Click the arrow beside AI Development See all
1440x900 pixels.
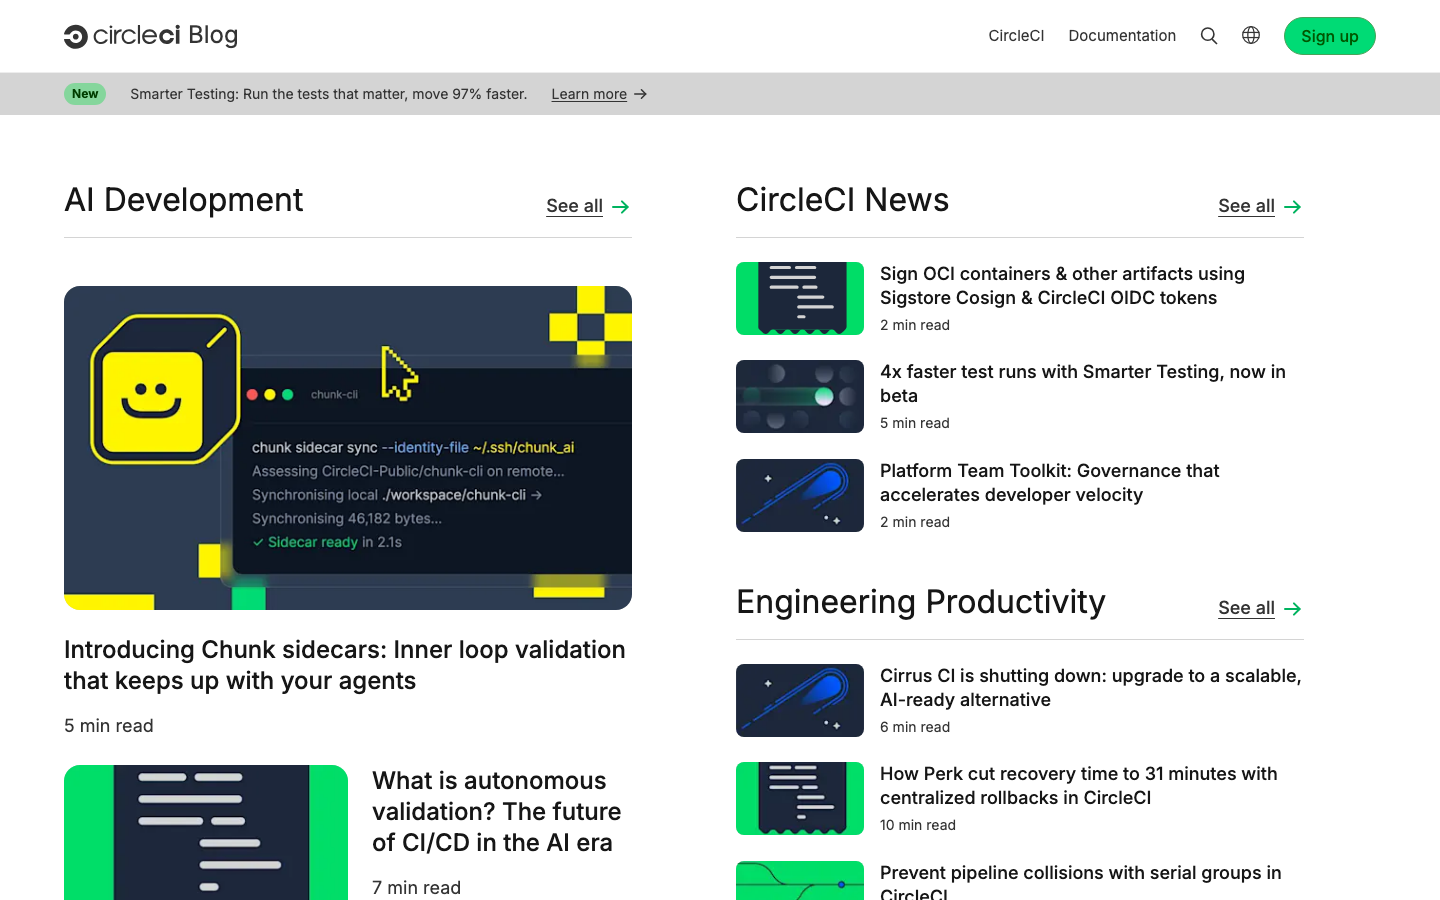[x=621, y=207]
